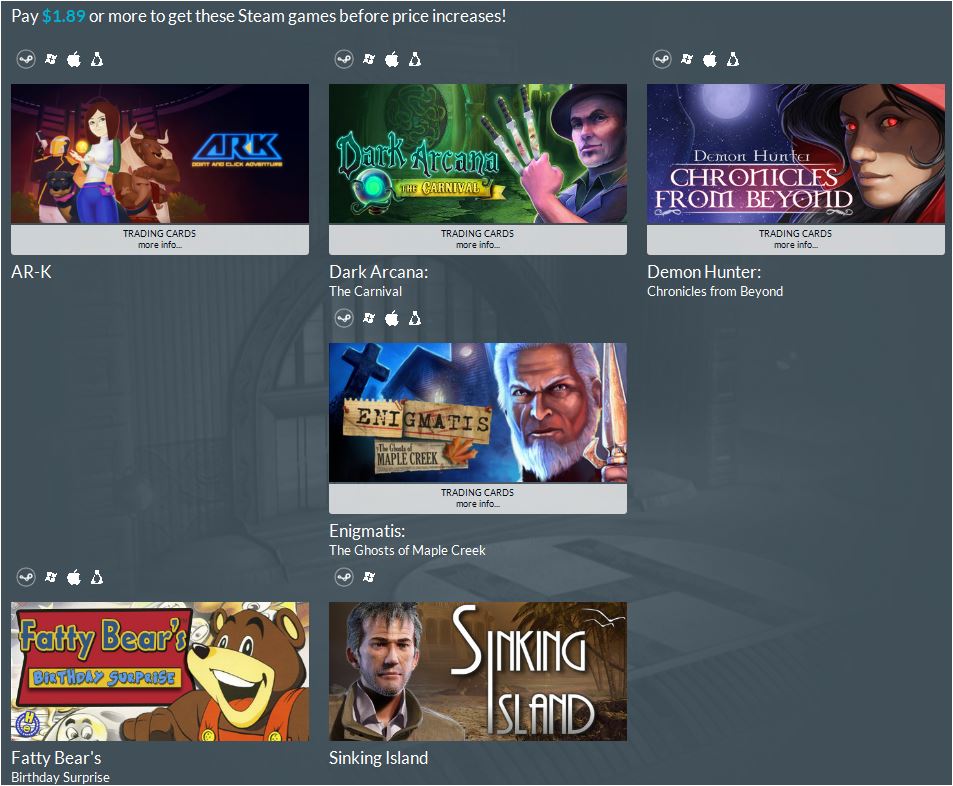
Task: Open the Sinking Island banner image
Action: [x=478, y=672]
